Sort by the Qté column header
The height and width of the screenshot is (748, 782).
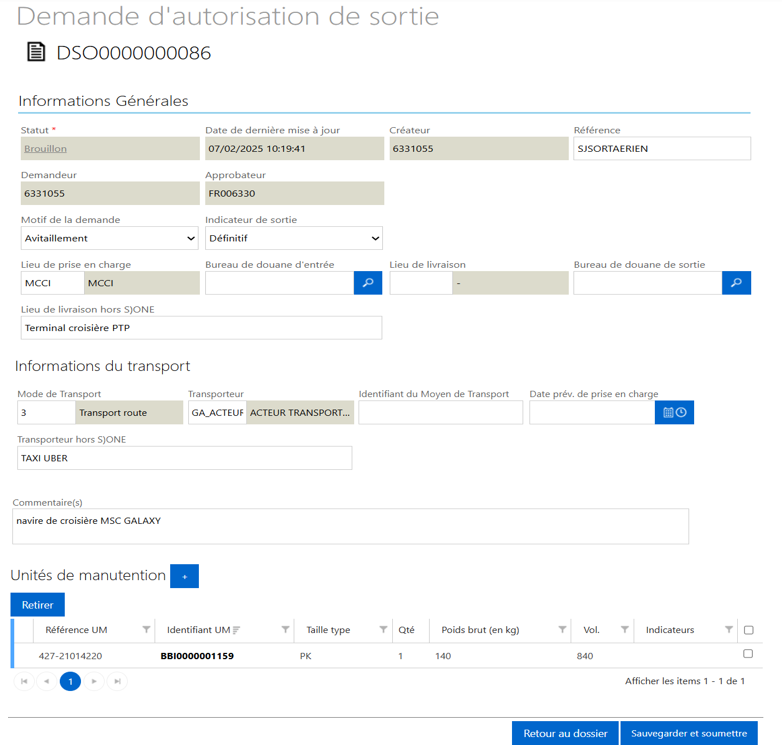coord(406,630)
